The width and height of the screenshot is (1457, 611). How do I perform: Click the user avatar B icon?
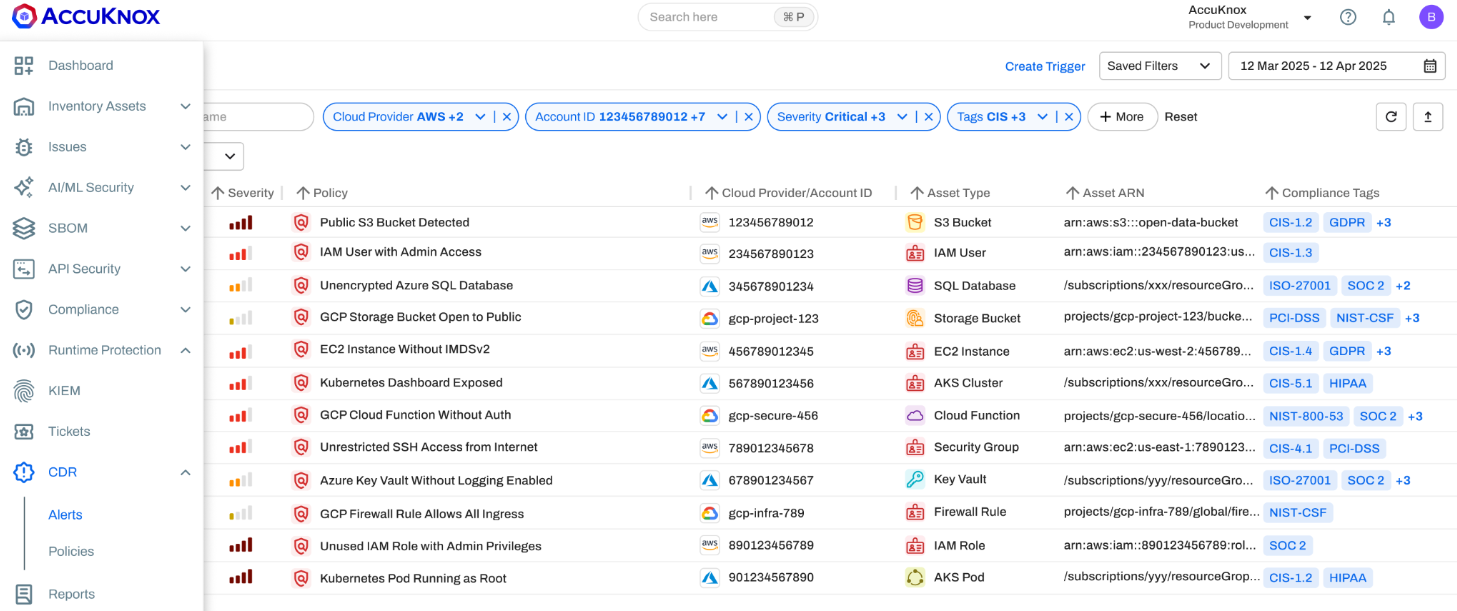[x=1431, y=17]
